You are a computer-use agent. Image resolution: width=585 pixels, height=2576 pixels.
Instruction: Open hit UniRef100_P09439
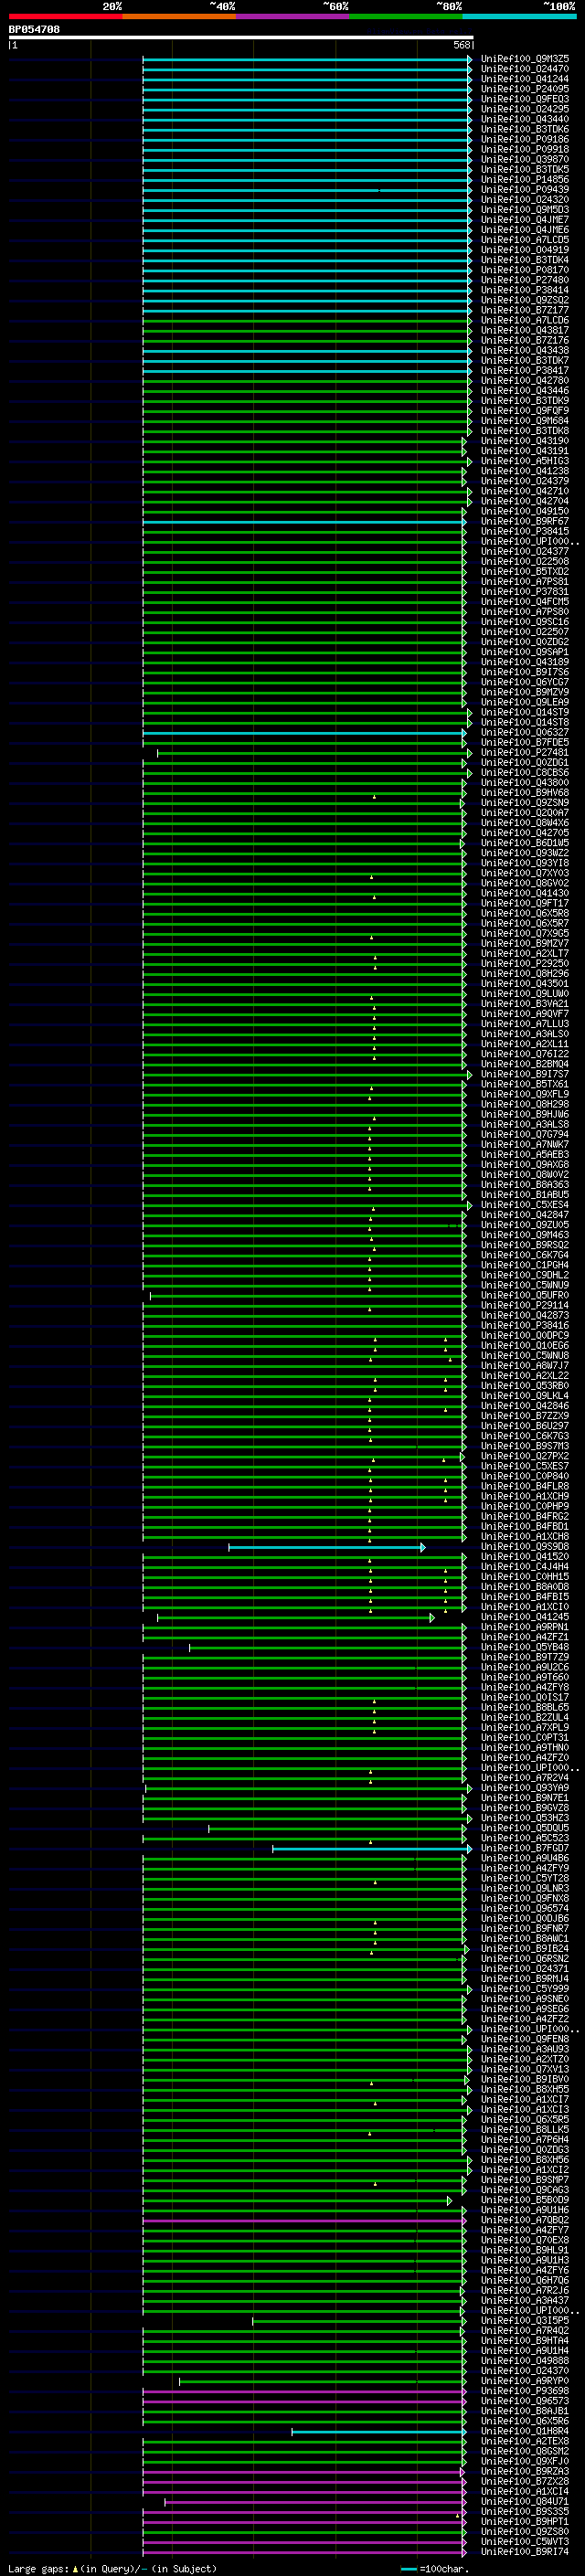(525, 189)
